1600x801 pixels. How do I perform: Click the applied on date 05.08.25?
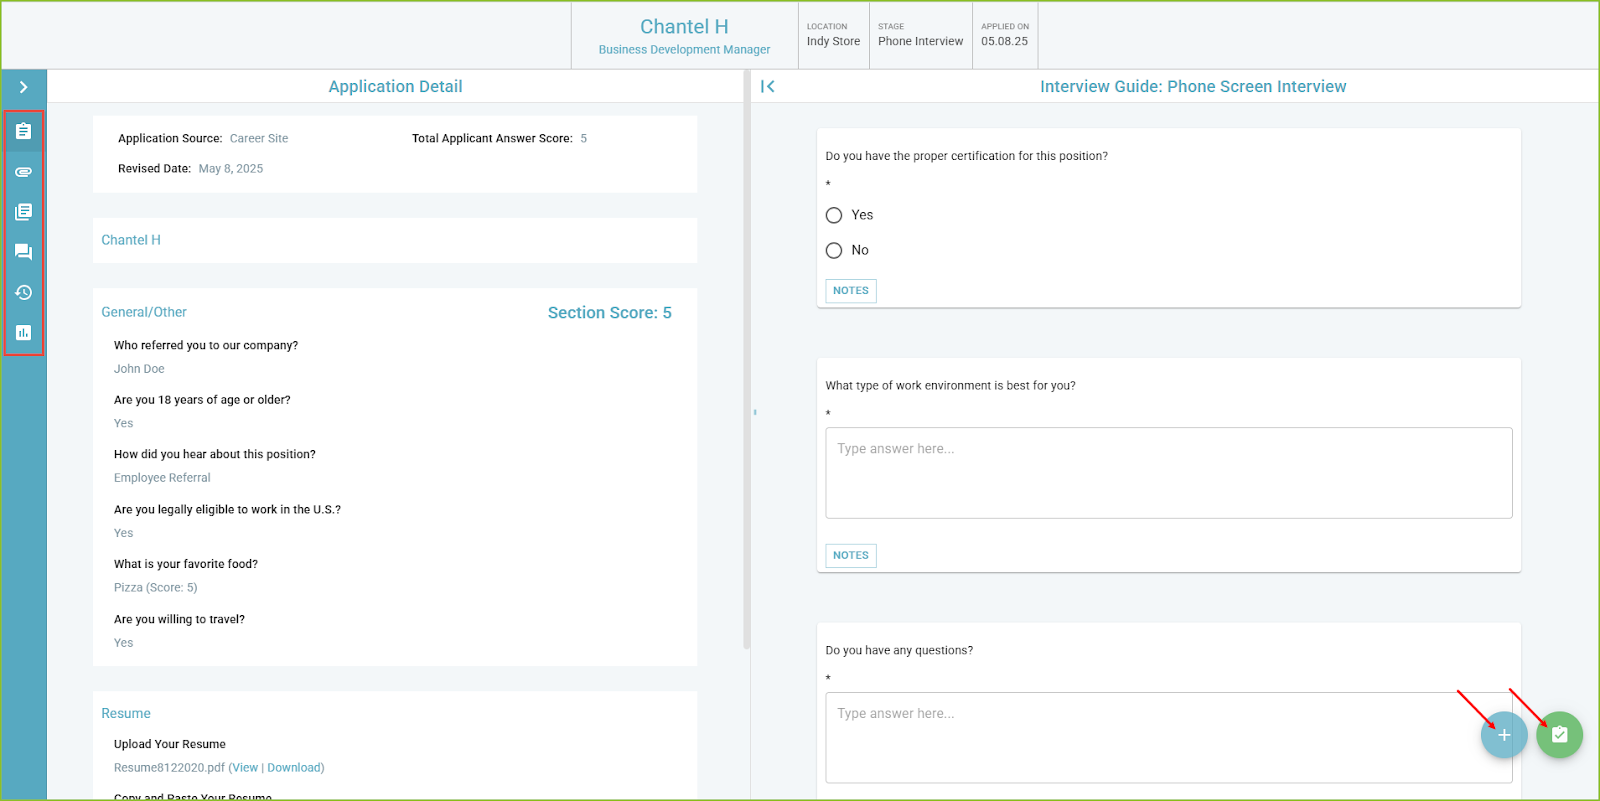pos(1004,41)
